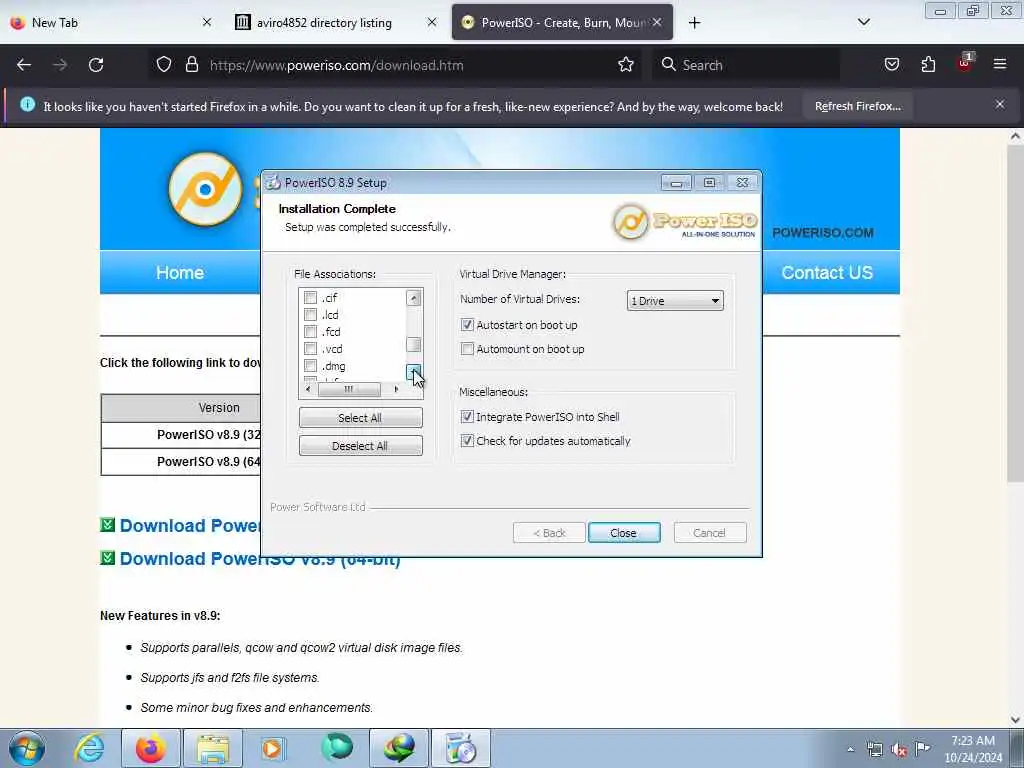This screenshot has height=768, width=1024.
Task: Click Select All button
Action: click(360, 418)
